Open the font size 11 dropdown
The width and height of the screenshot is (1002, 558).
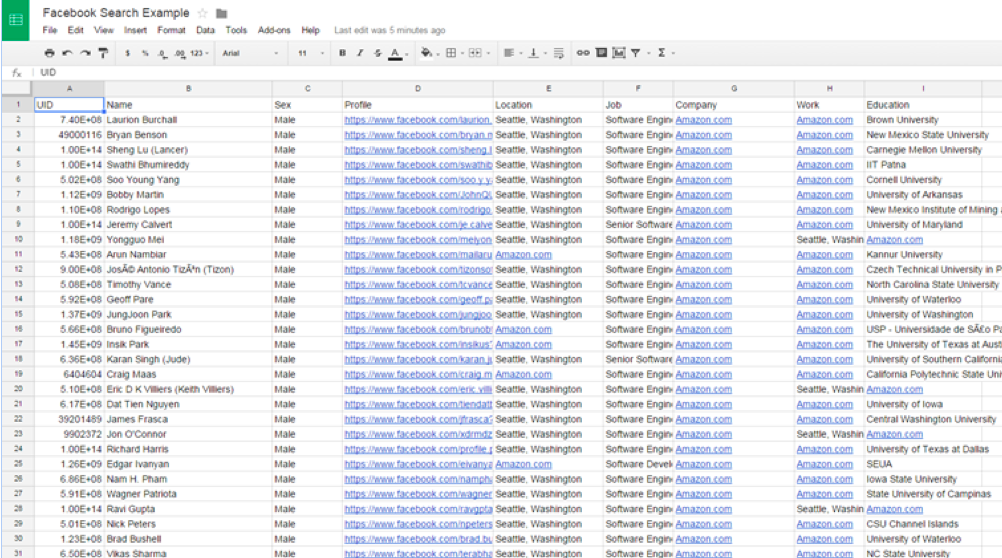pyautogui.click(x=311, y=53)
